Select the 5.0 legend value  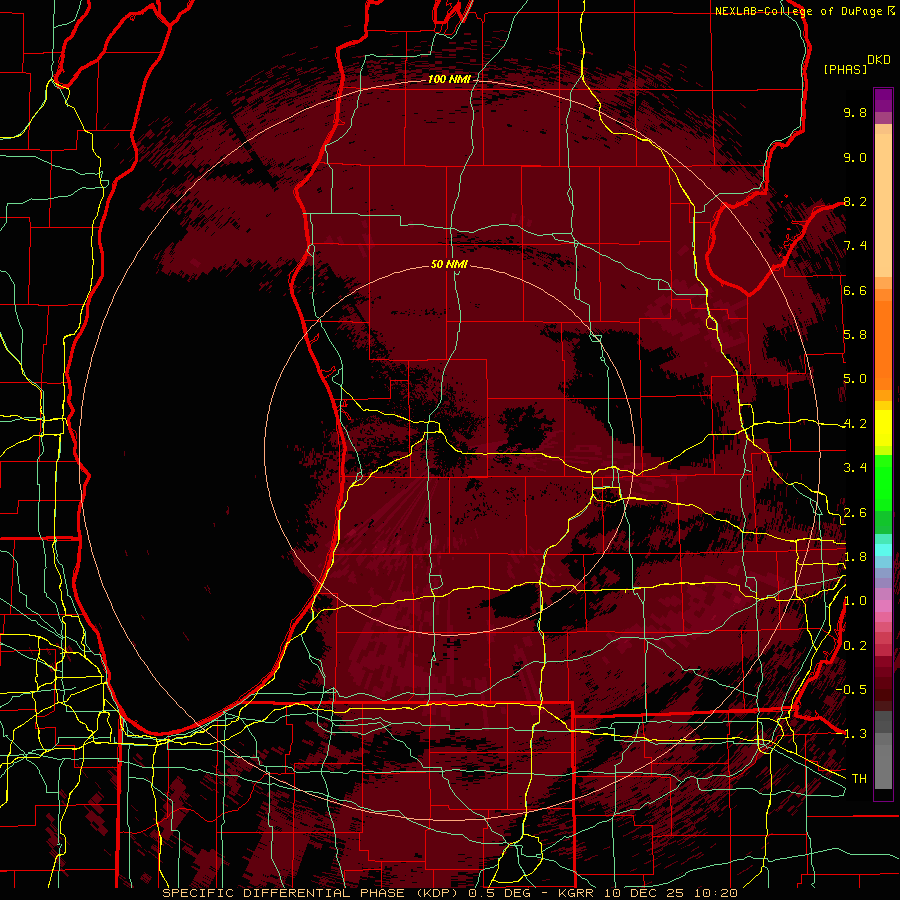[855, 379]
